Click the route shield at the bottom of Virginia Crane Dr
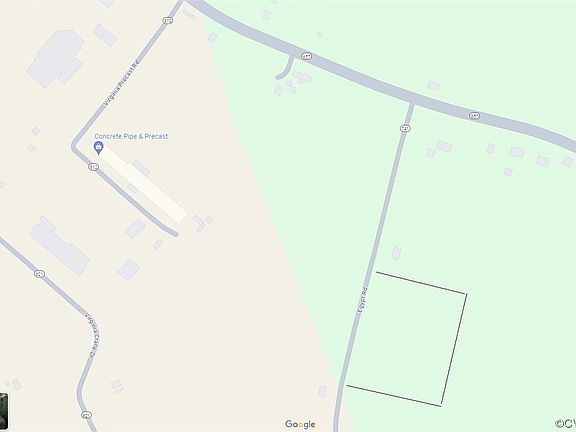This screenshot has width=576, height=432. click(86, 415)
